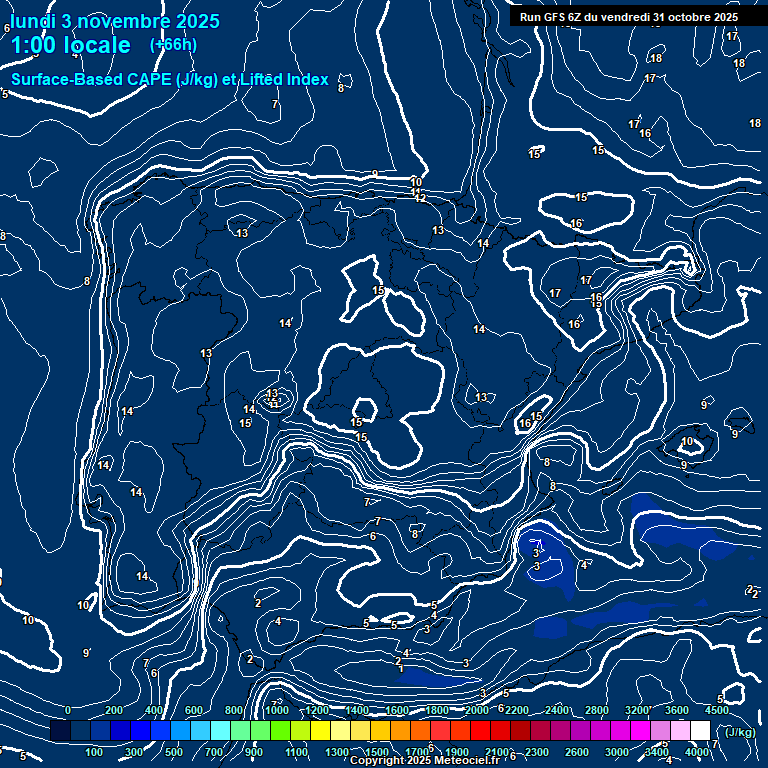Click the '1800' scale label
This screenshot has width=768, height=768.
click(x=437, y=710)
